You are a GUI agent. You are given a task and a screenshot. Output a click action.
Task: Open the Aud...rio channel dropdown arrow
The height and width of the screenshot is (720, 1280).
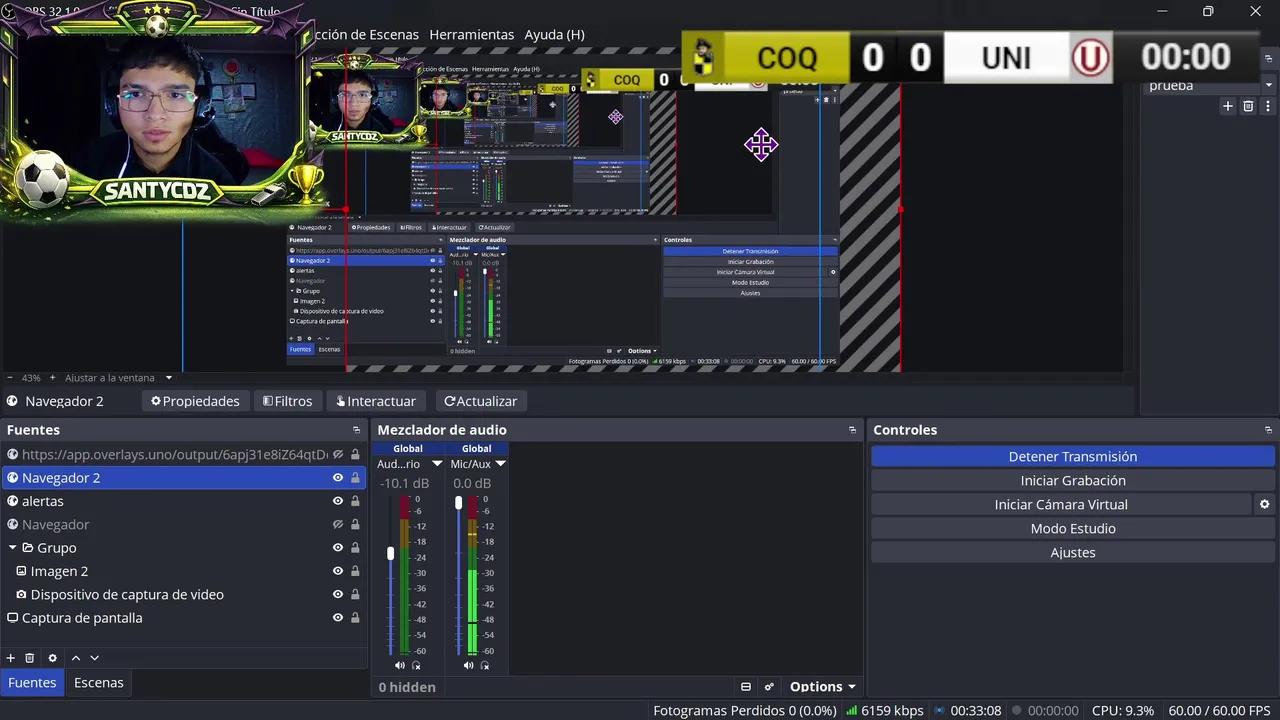pyautogui.click(x=437, y=464)
